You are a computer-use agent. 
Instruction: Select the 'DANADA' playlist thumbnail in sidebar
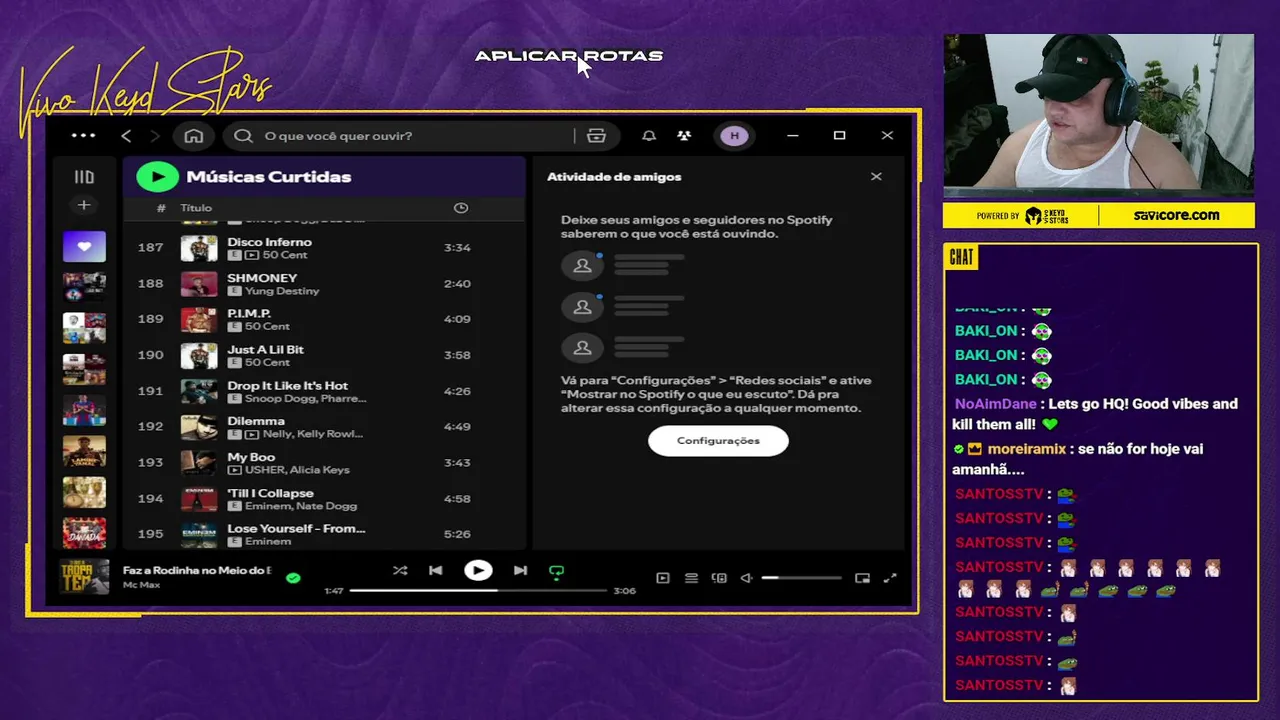click(84, 532)
